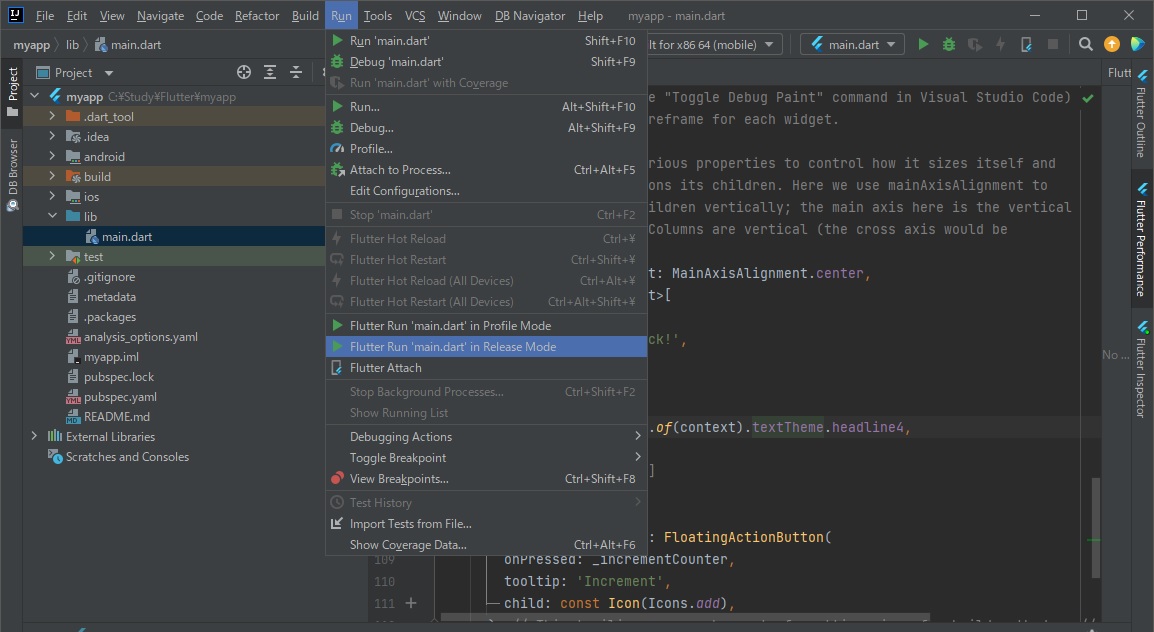
Task: Open the VCS menu
Action: click(x=415, y=15)
